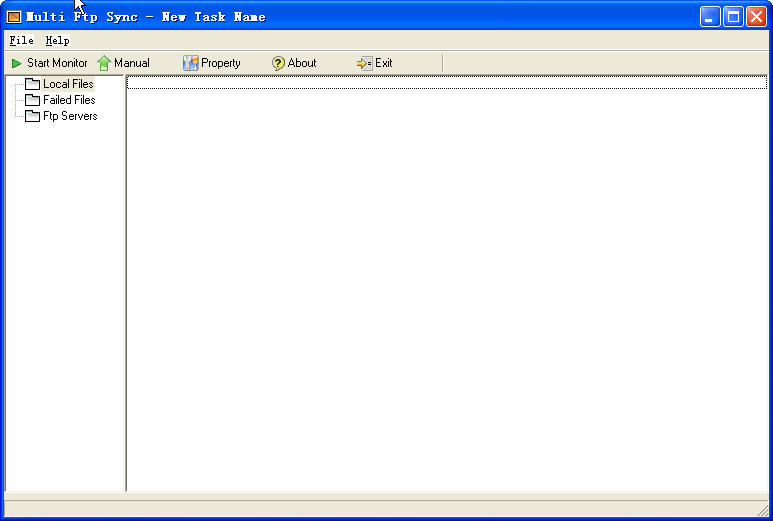Select the Failed Files tree item
This screenshot has width=773, height=521.
[x=69, y=100]
